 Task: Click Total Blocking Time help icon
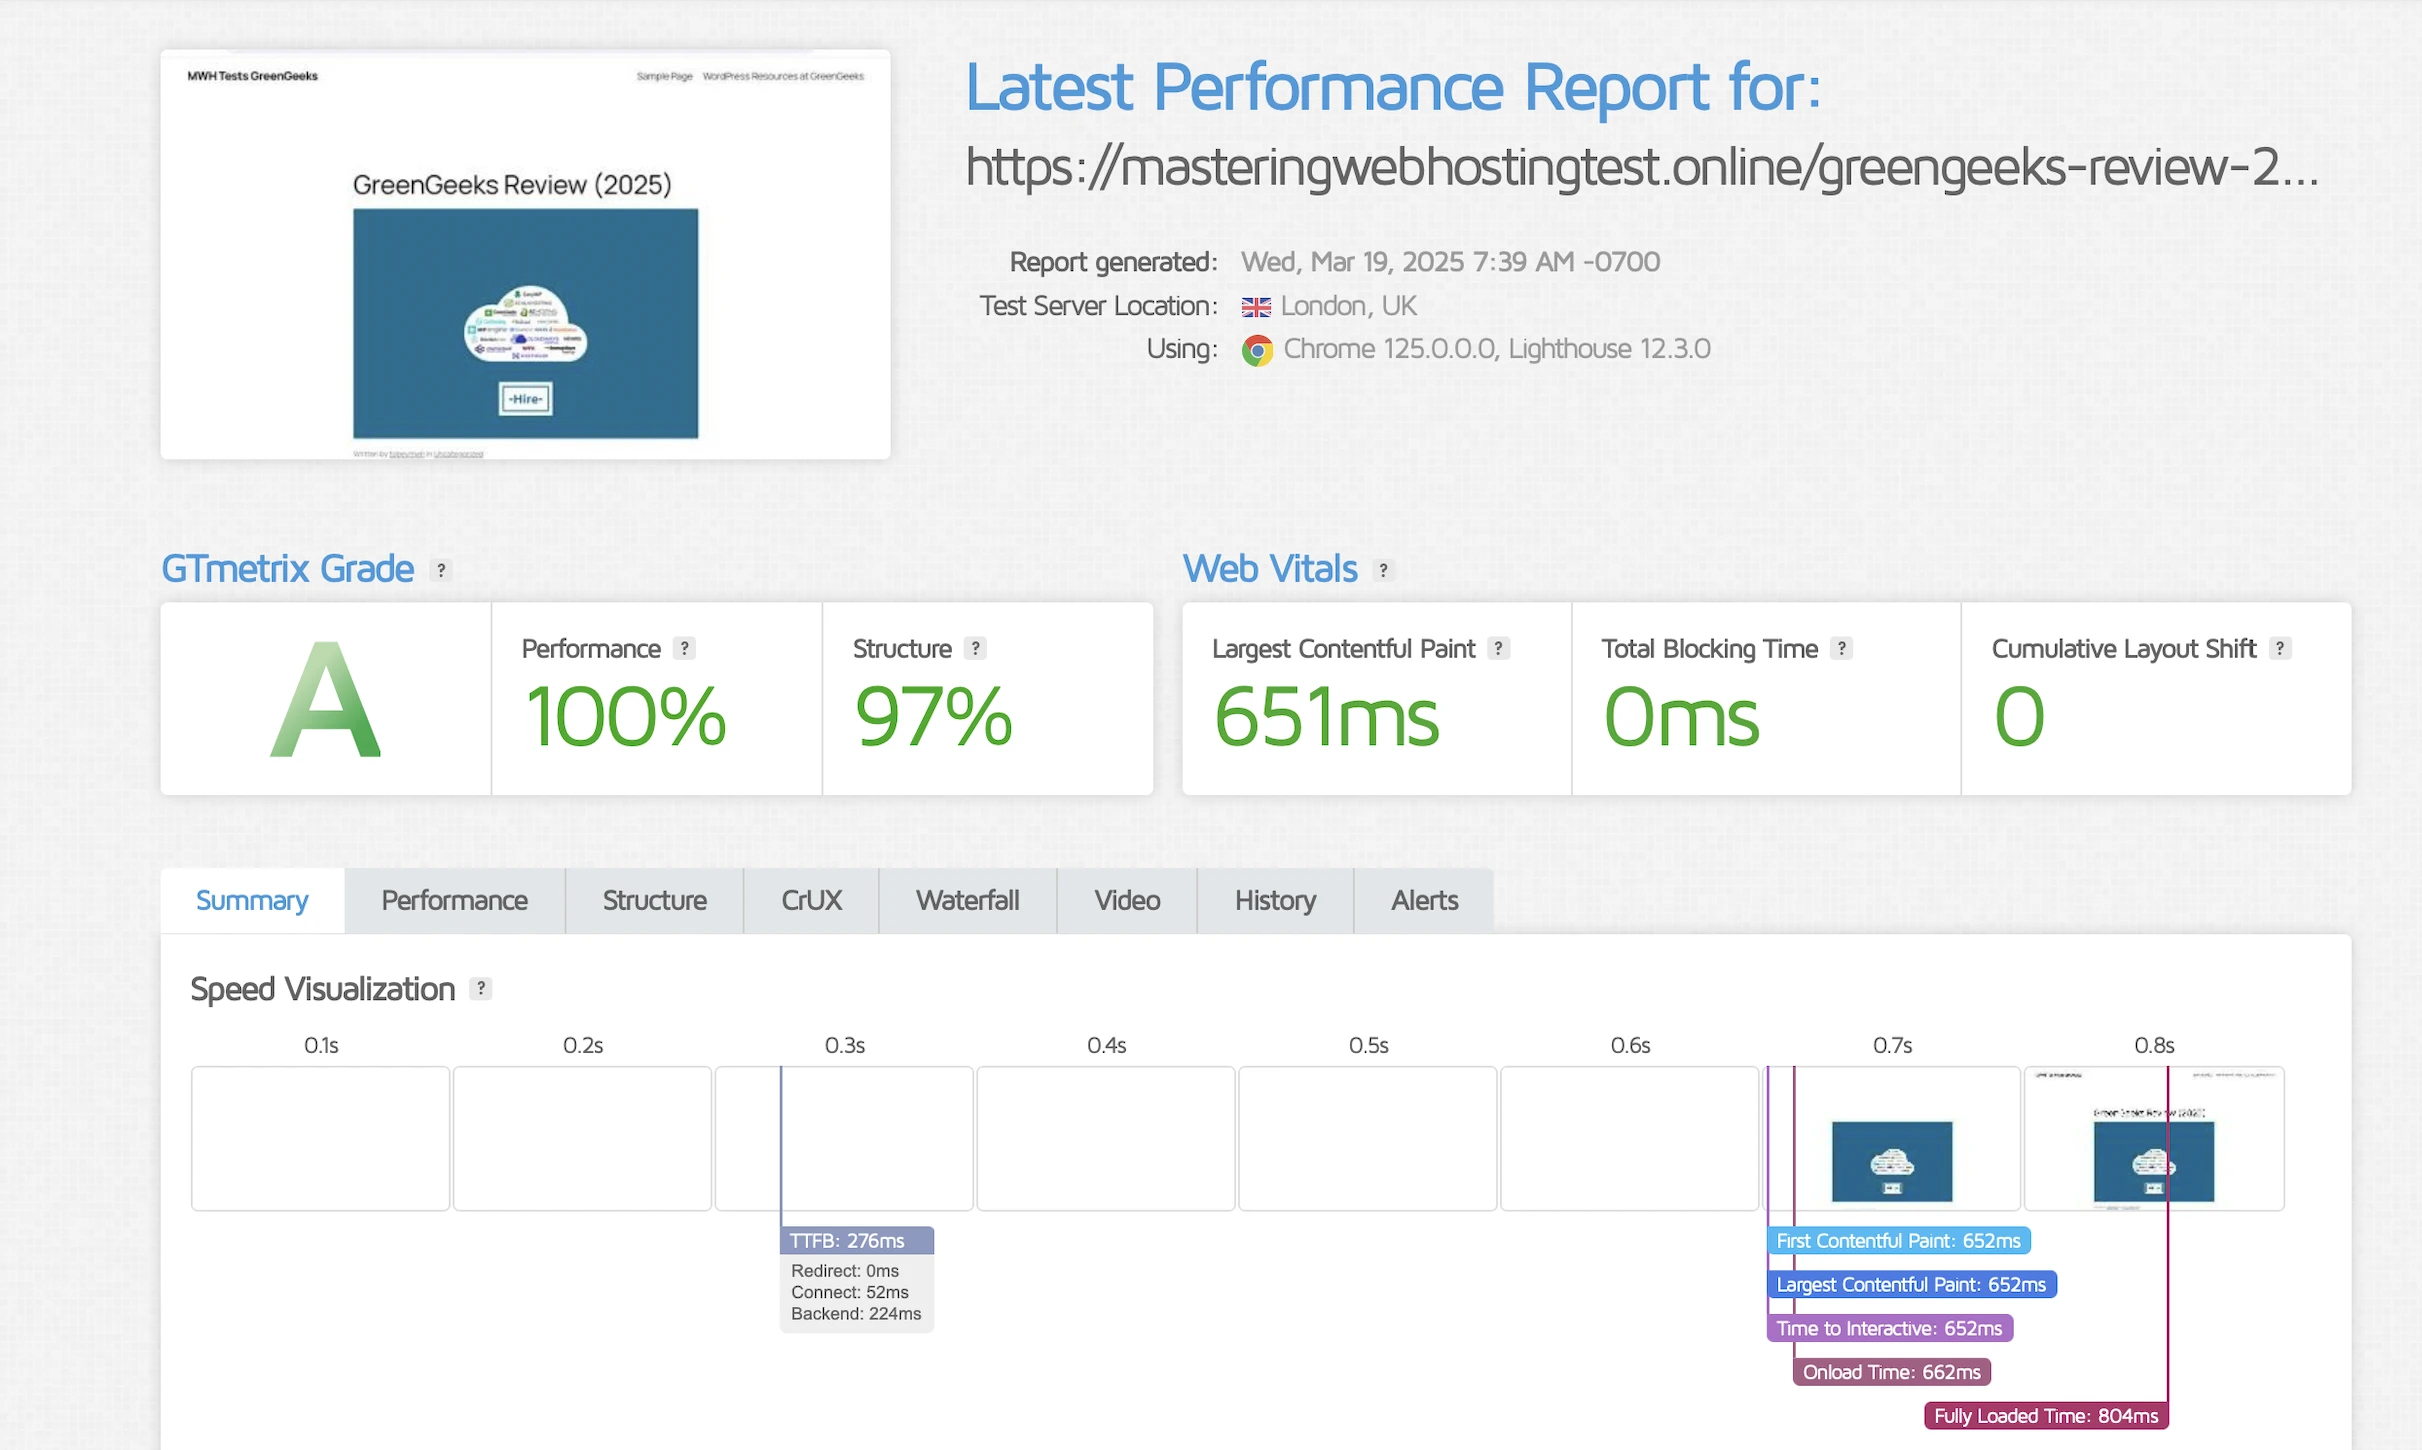pos(1841,648)
